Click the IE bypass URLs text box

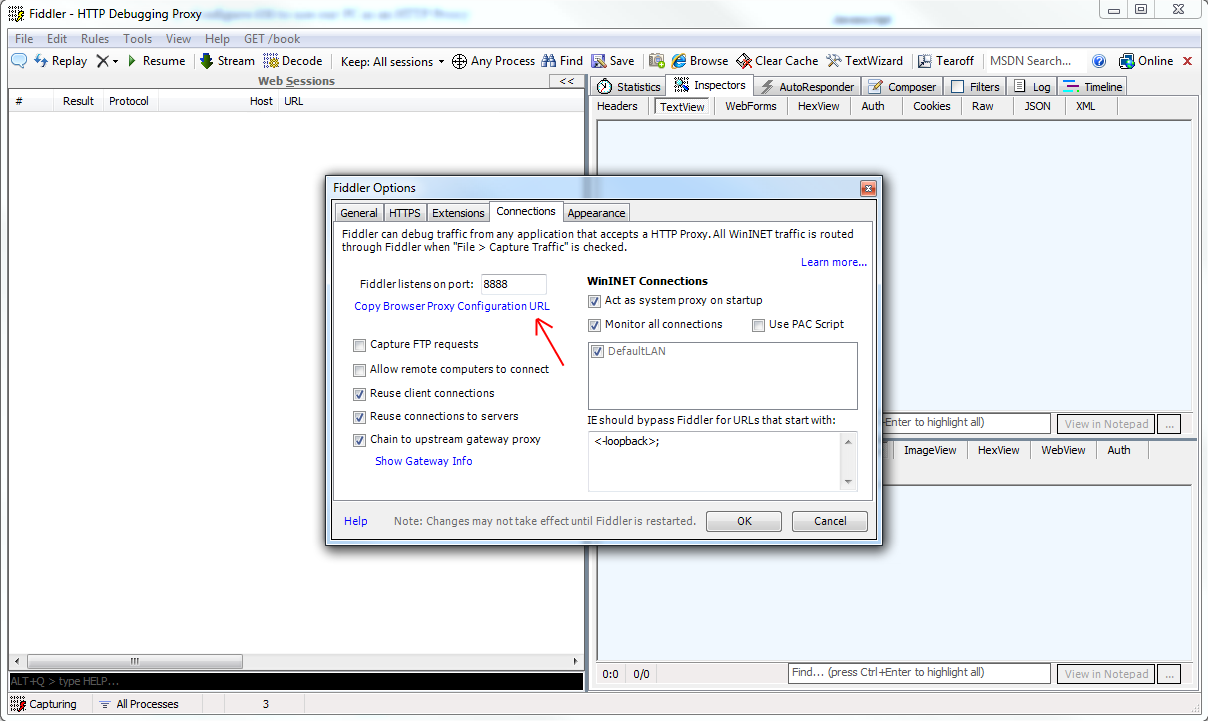(722, 461)
